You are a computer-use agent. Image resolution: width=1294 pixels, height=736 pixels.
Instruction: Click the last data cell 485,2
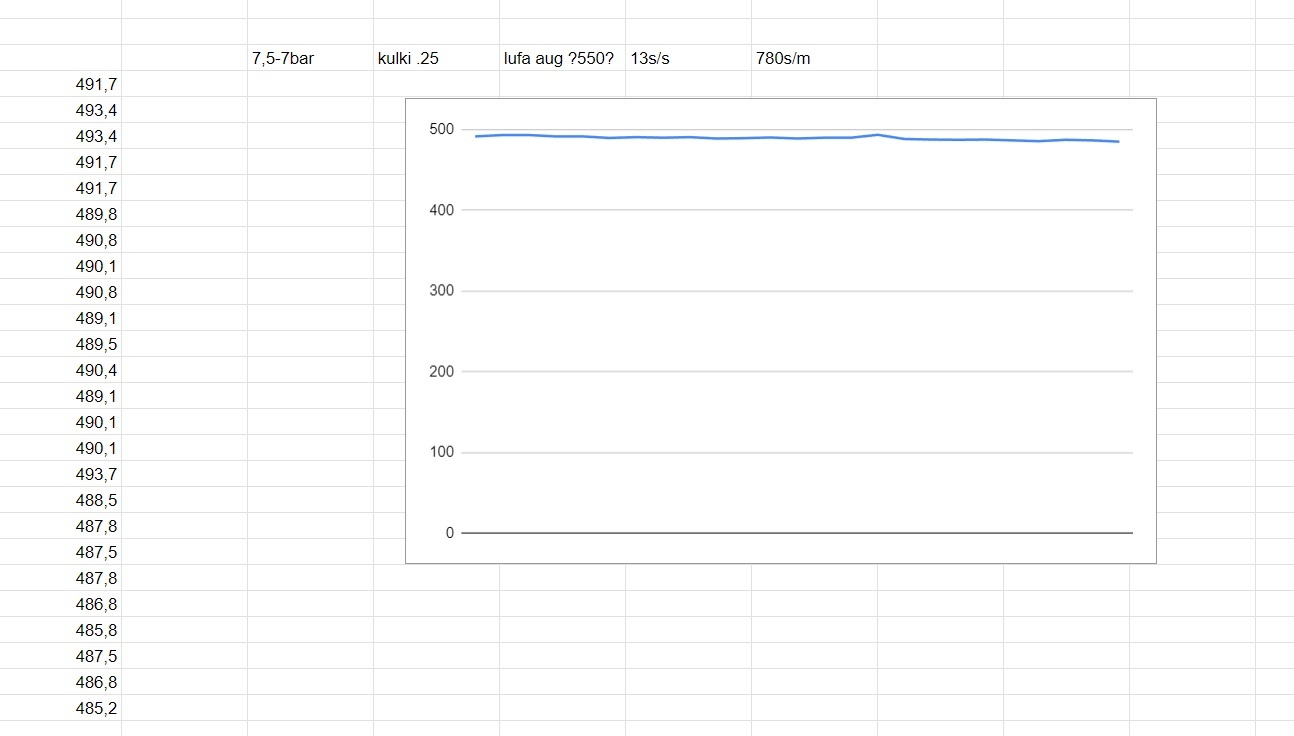click(x=96, y=708)
